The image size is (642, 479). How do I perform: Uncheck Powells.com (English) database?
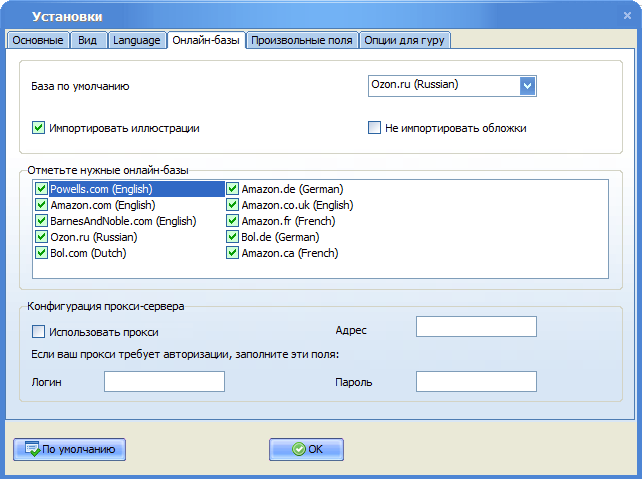[x=41, y=189]
